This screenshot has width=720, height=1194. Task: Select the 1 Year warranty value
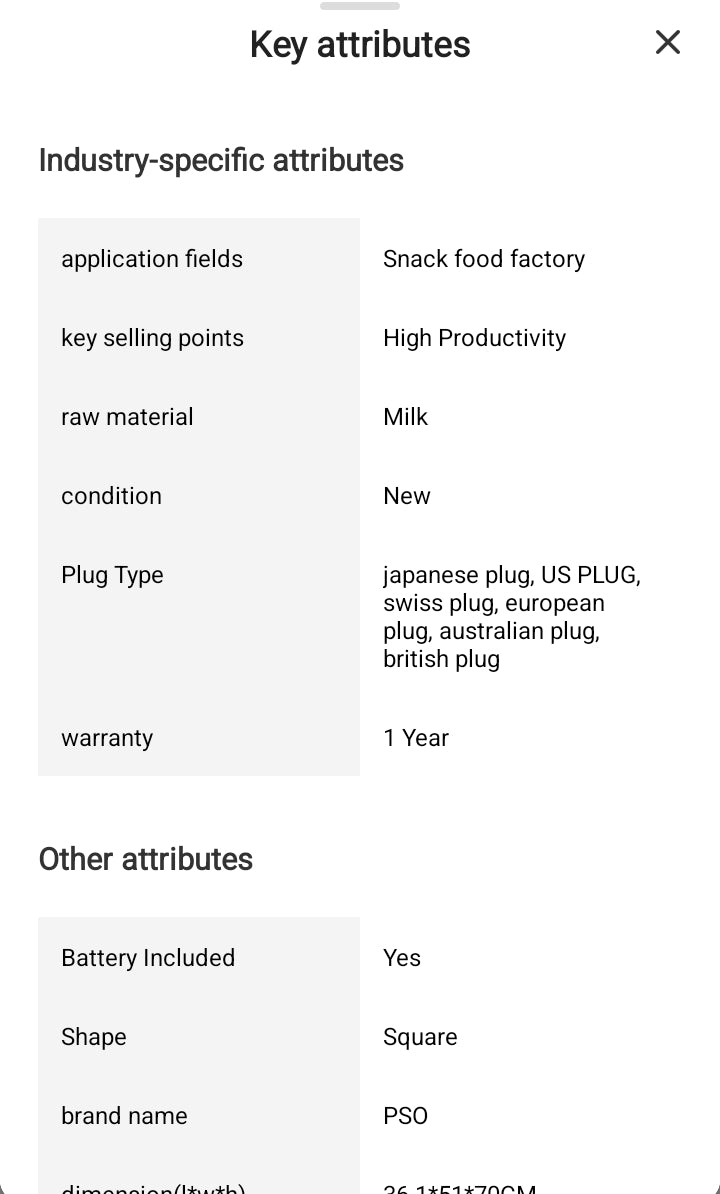[416, 738]
